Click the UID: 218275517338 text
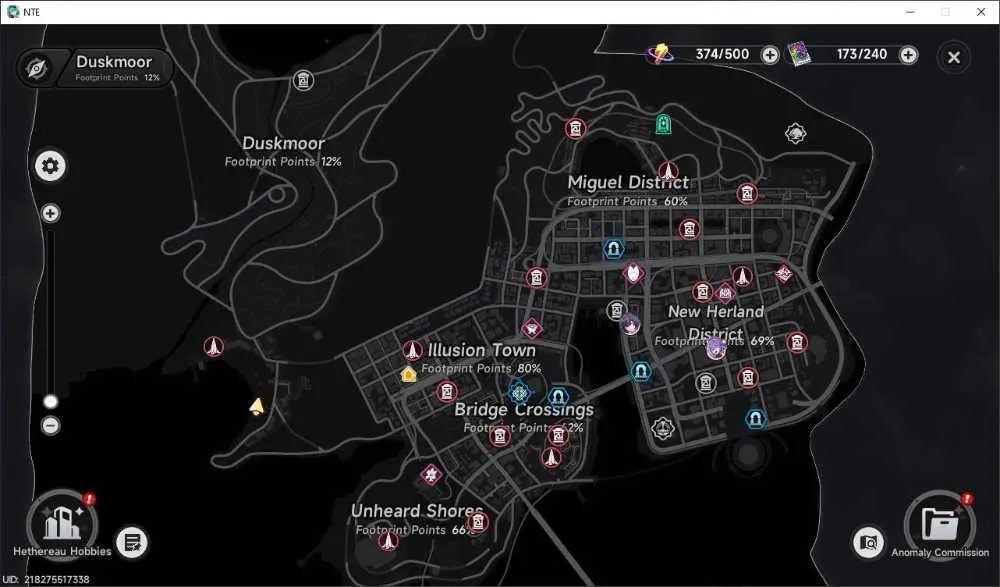The image size is (1000, 587). coord(46,579)
